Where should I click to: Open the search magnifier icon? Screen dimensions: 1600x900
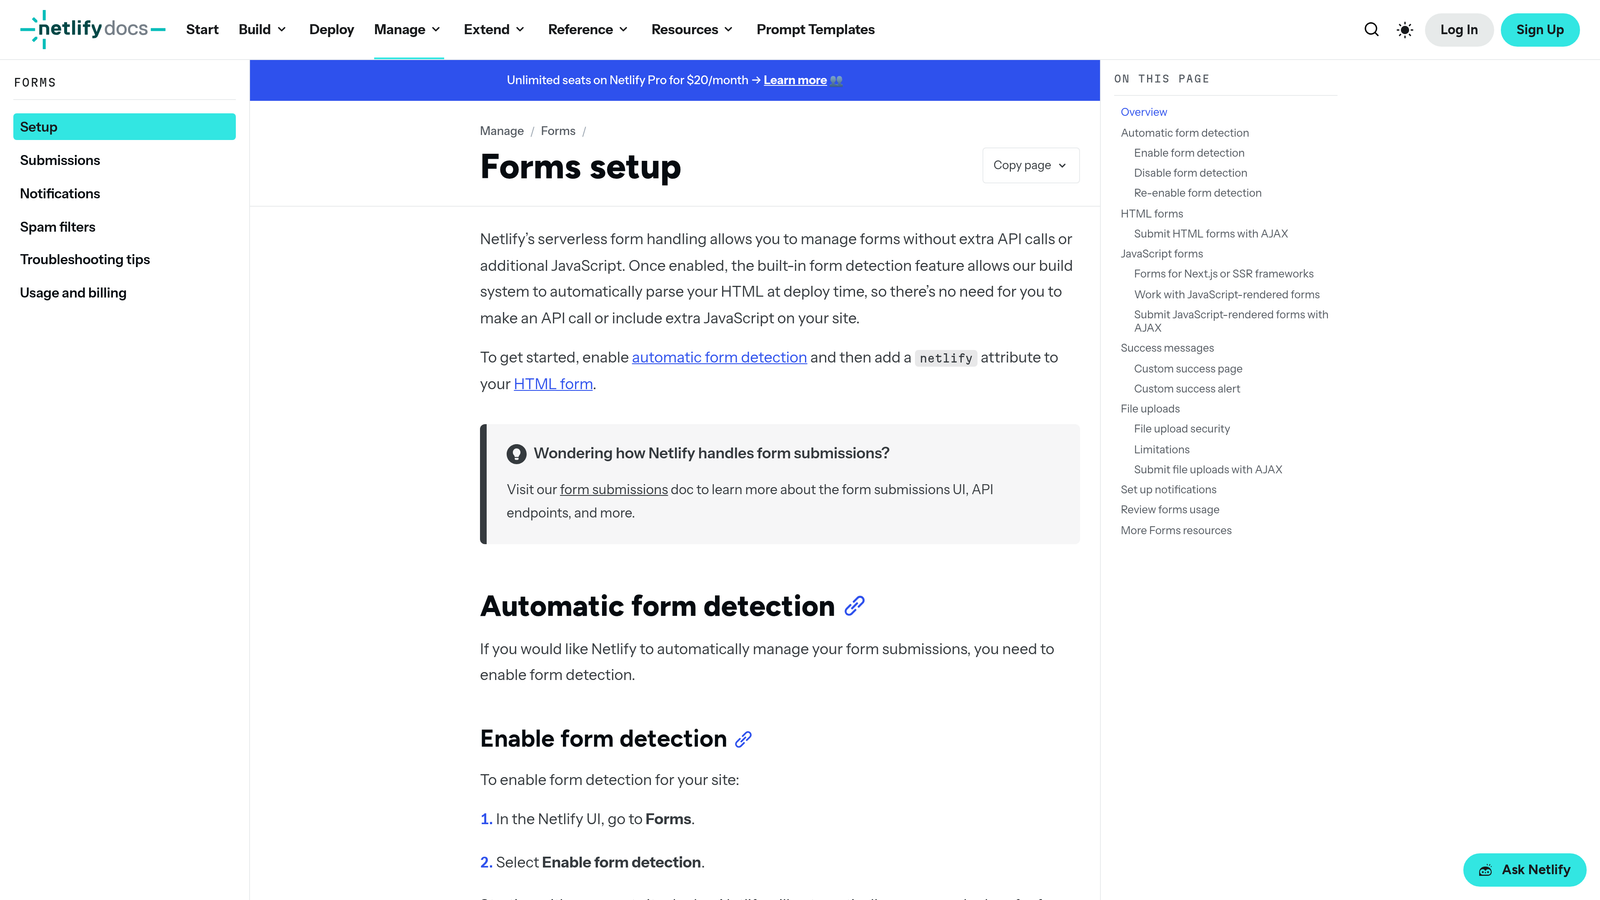pos(1371,30)
